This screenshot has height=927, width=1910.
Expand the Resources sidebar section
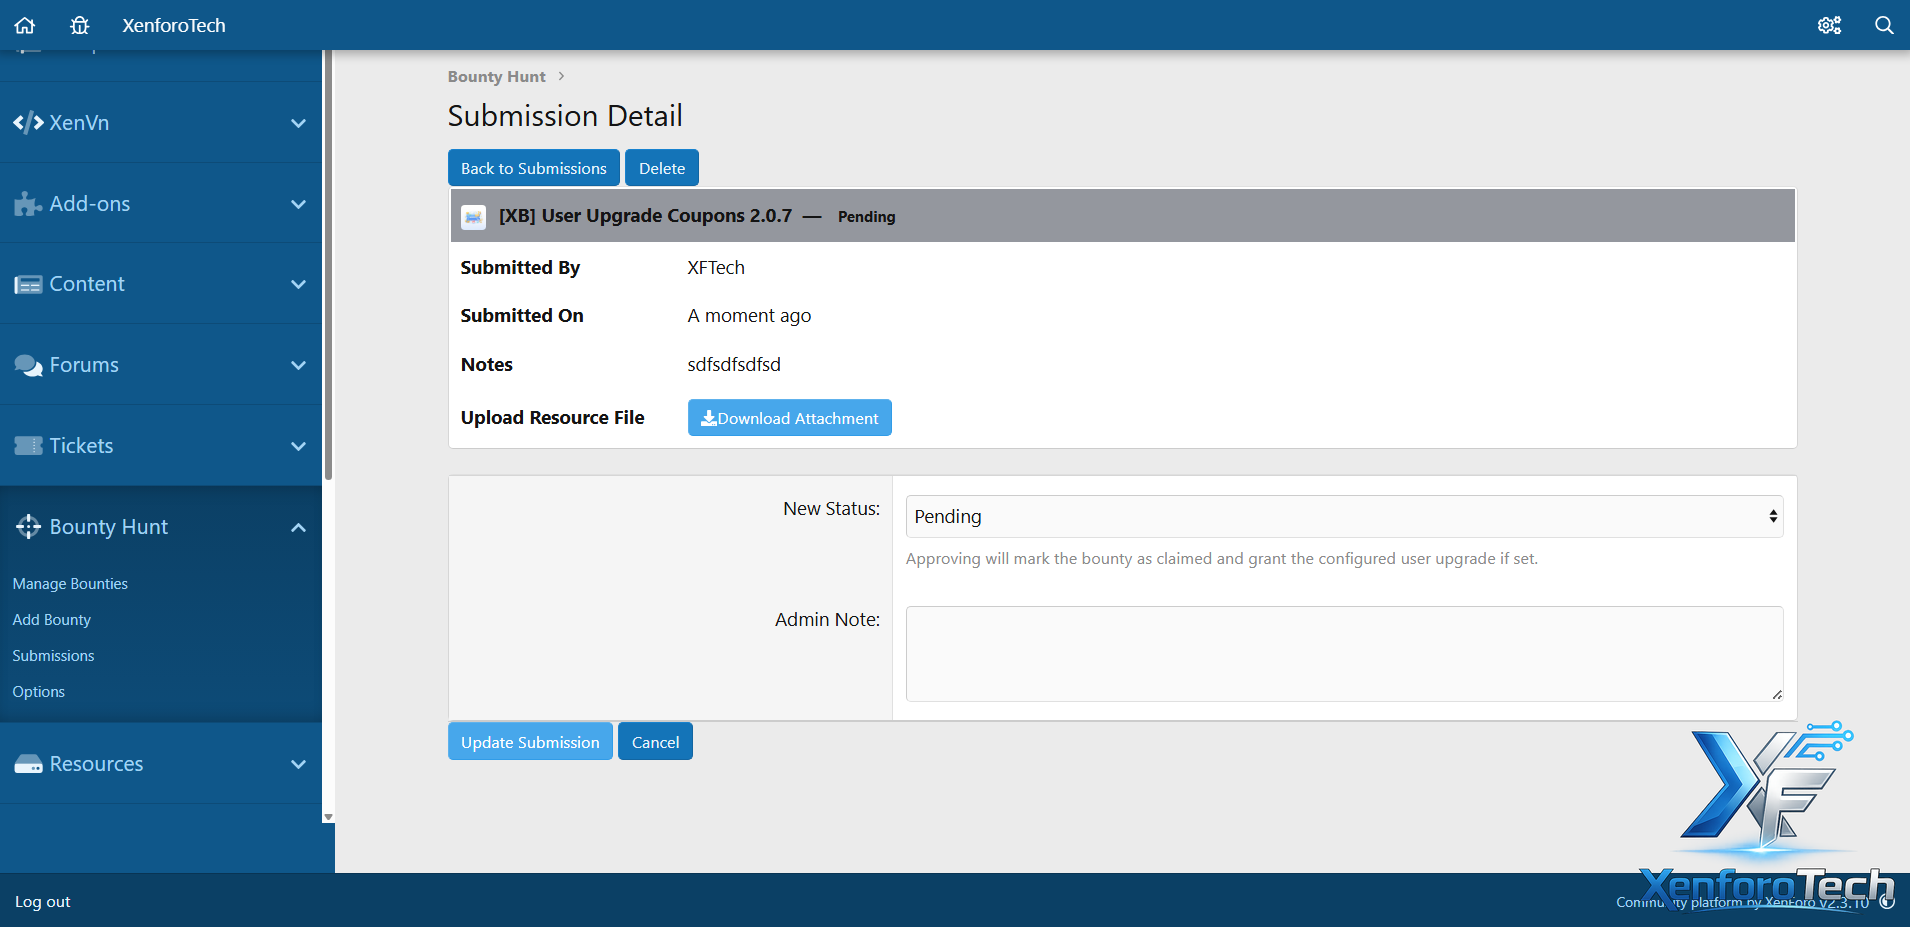298,764
